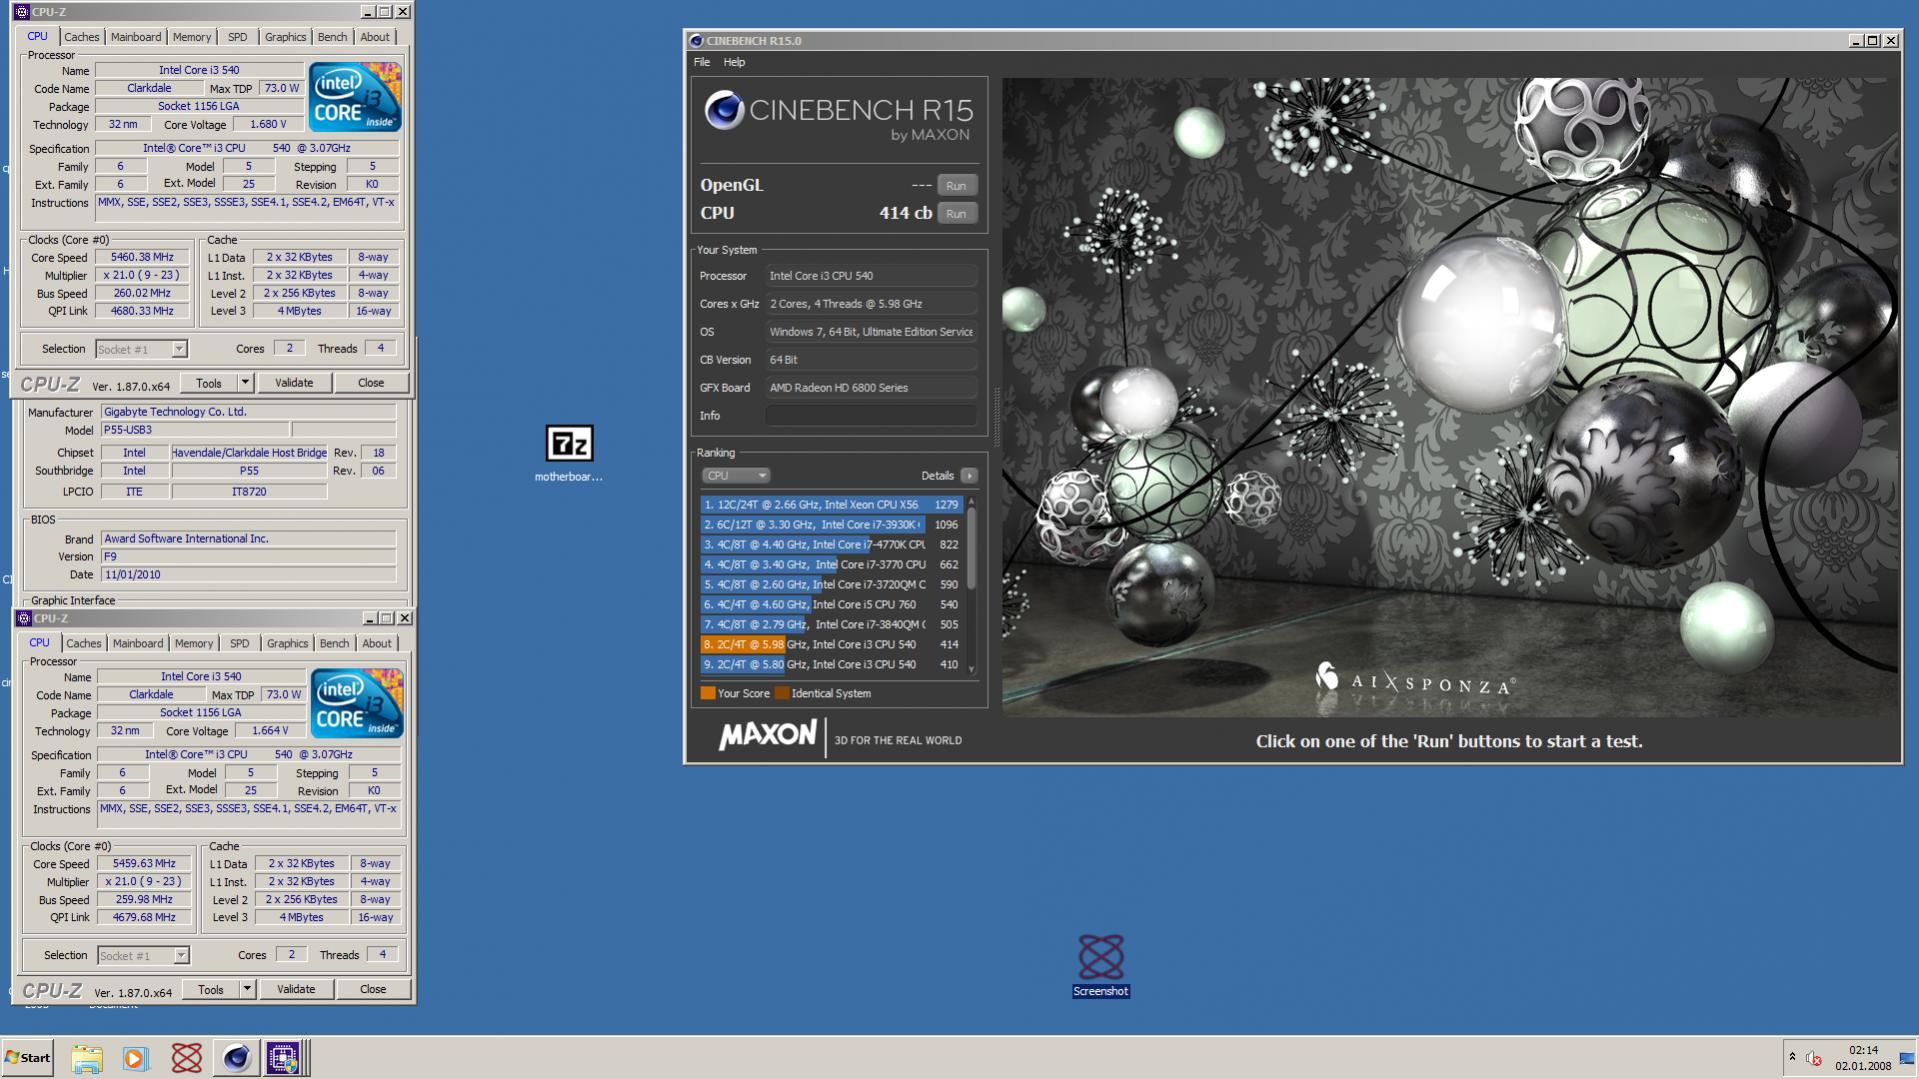The width and height of the screenshot is (1919, 1079).
Task: Open the Mainboard tab in the top CPU-Z window
Action: [136, 37]
